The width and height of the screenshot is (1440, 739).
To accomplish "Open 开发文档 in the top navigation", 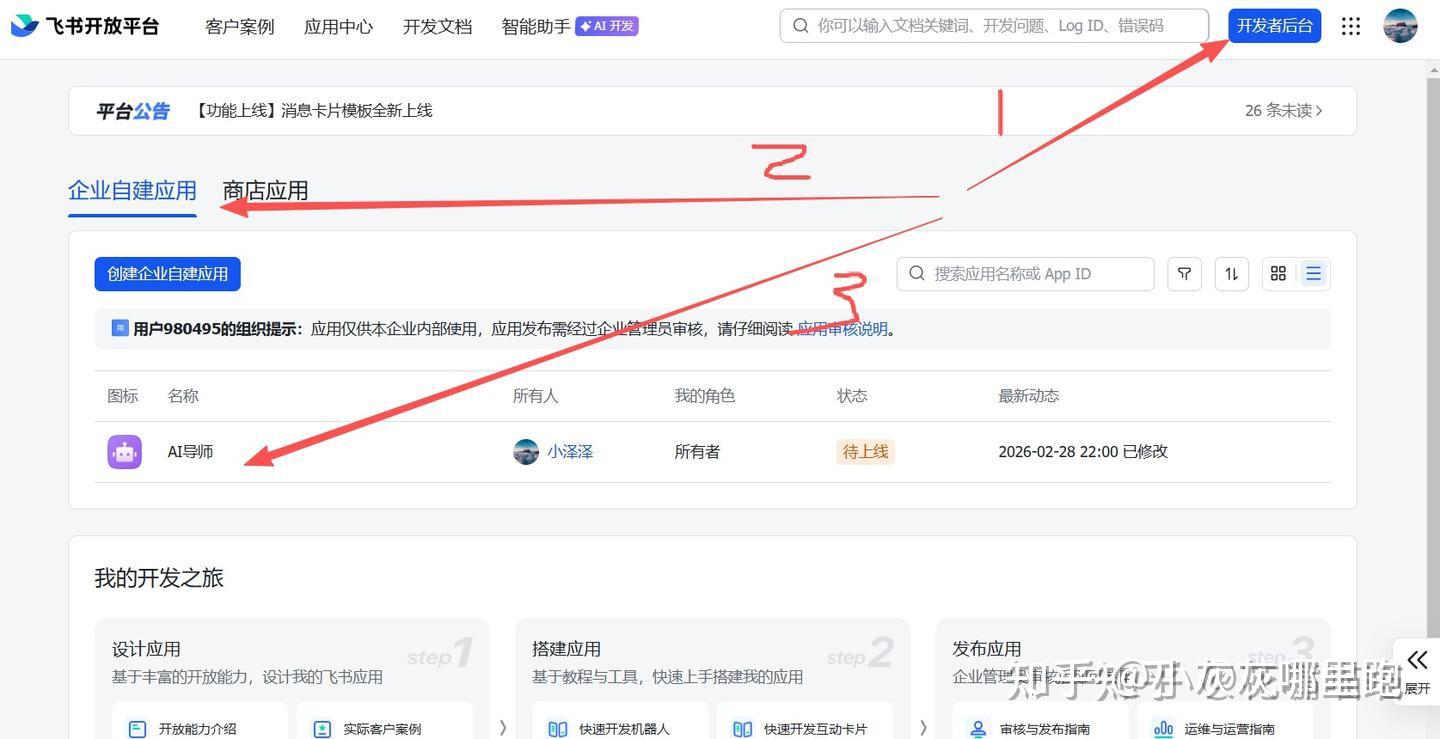I will click(x=438, y=27).
